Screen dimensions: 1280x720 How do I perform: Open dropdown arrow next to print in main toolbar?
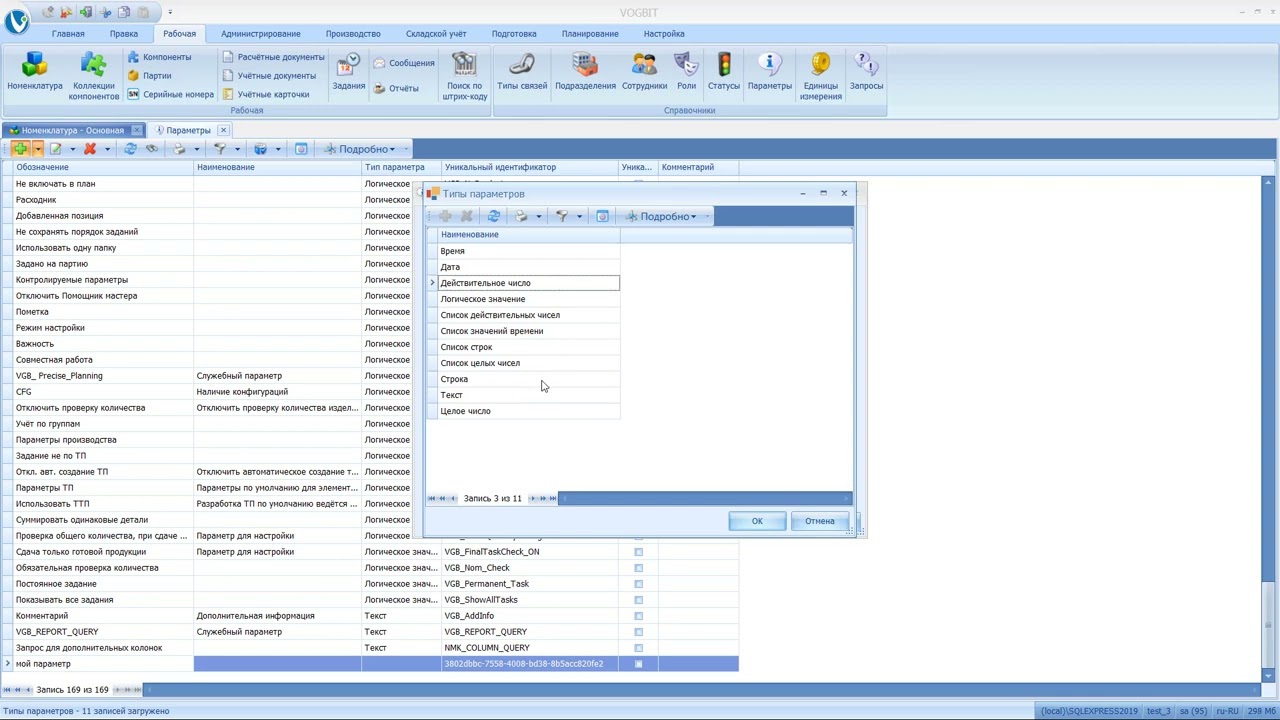(x=196, y=149)
